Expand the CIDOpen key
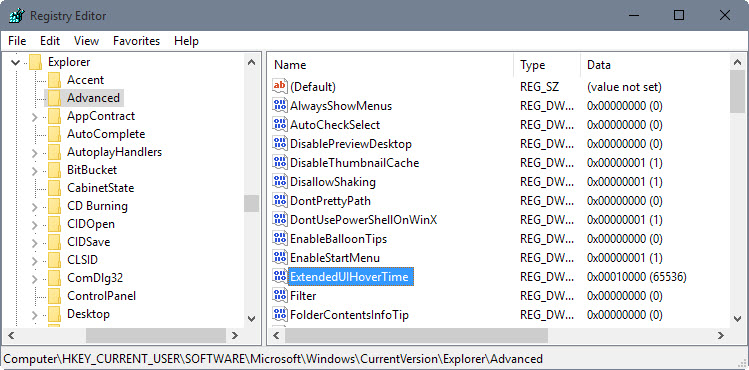 [x=34, y=225]
